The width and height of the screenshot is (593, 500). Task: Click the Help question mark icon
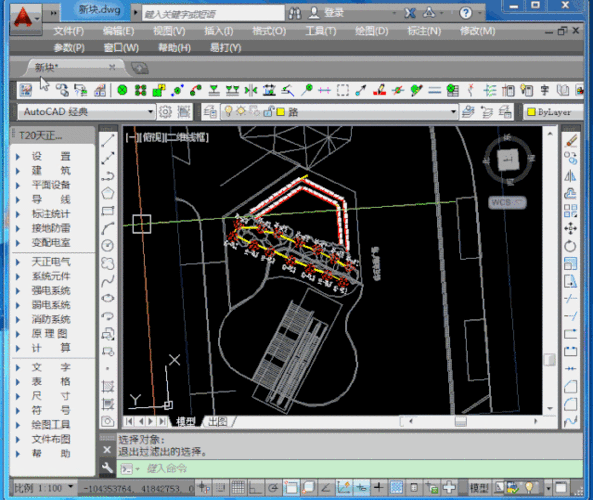[466, 13]
